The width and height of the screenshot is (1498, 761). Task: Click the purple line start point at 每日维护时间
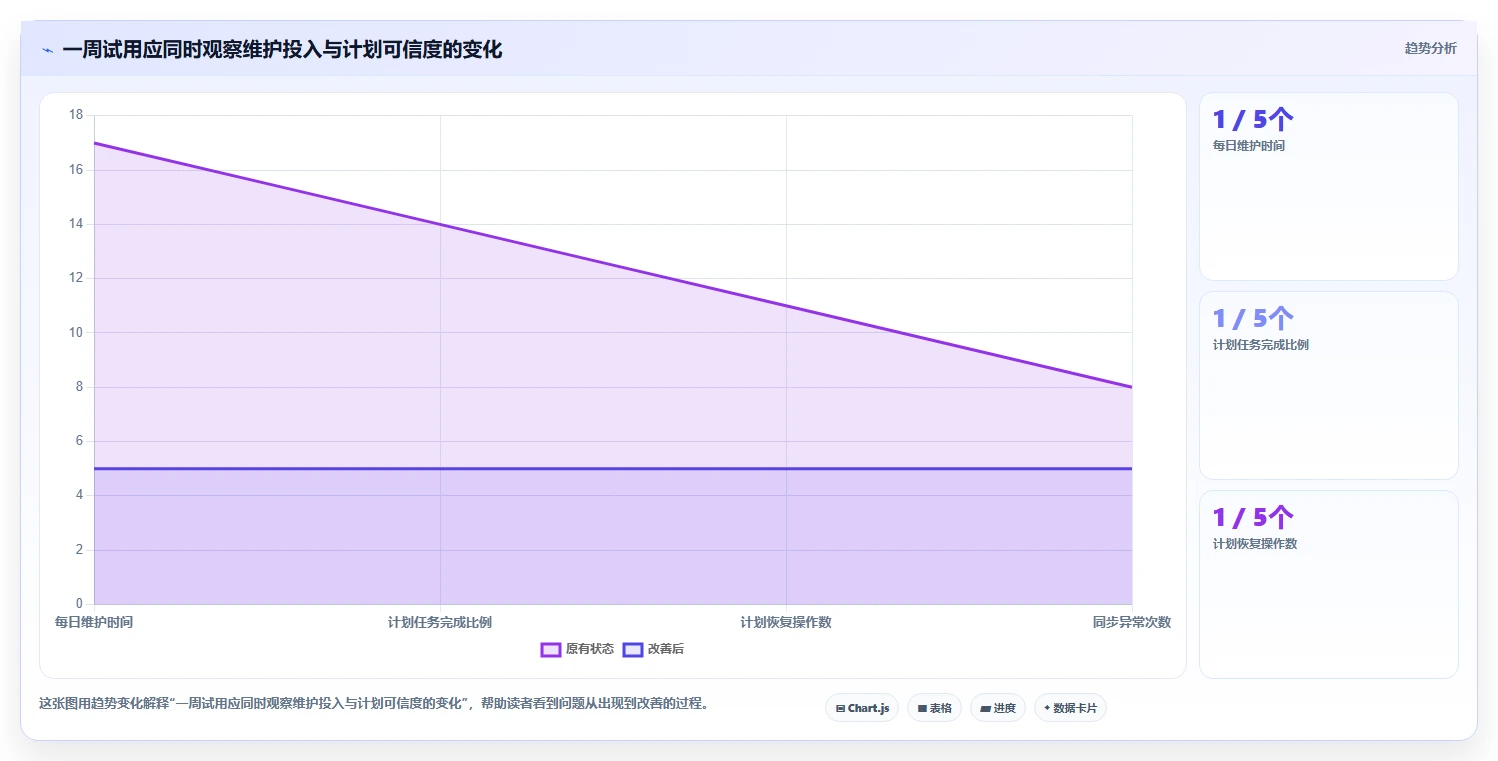94,143
